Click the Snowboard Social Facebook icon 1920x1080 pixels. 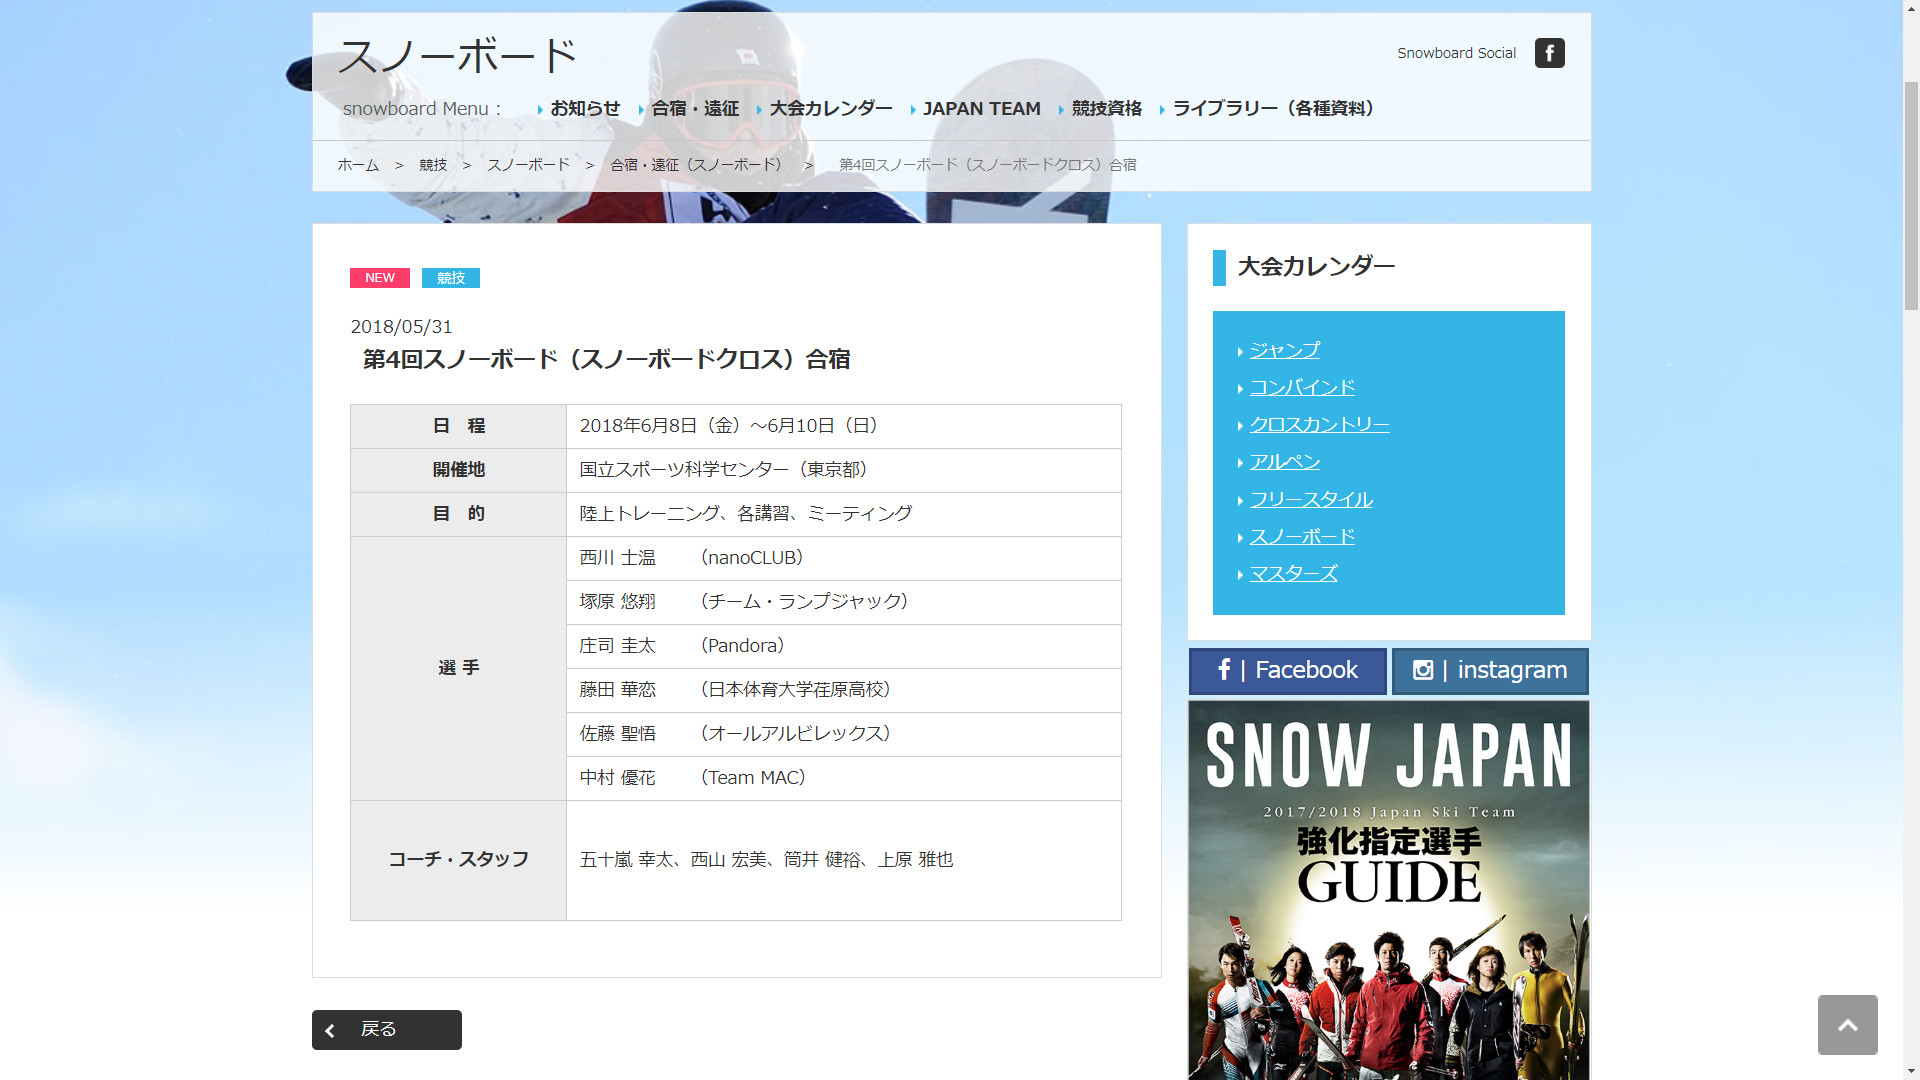click(1549, 53)
